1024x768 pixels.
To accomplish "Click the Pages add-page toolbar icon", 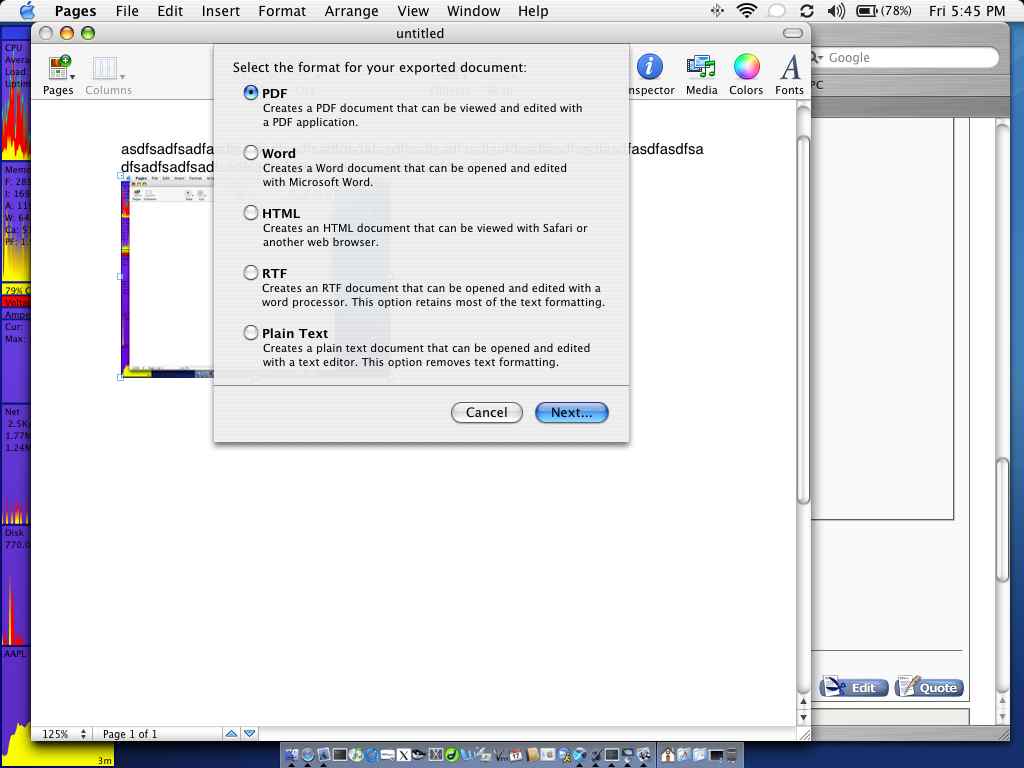I will 57,68.
